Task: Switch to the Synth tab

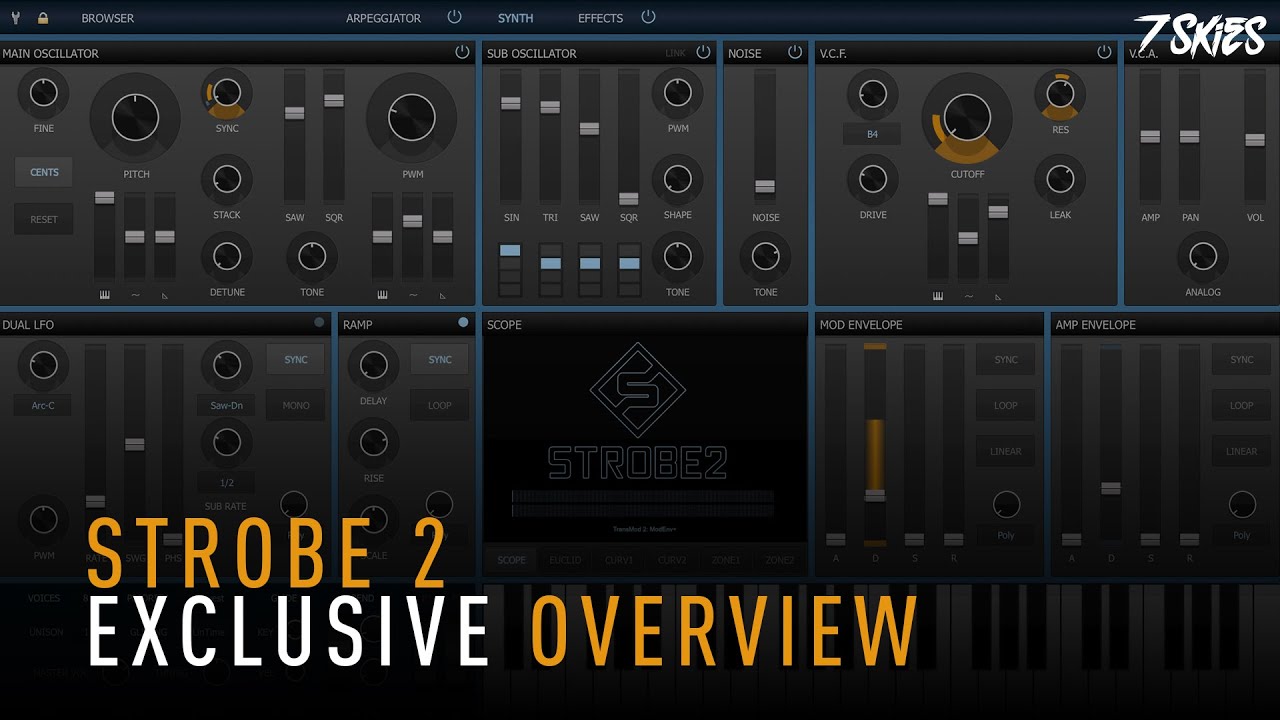Action: click(x=516, y=18)
